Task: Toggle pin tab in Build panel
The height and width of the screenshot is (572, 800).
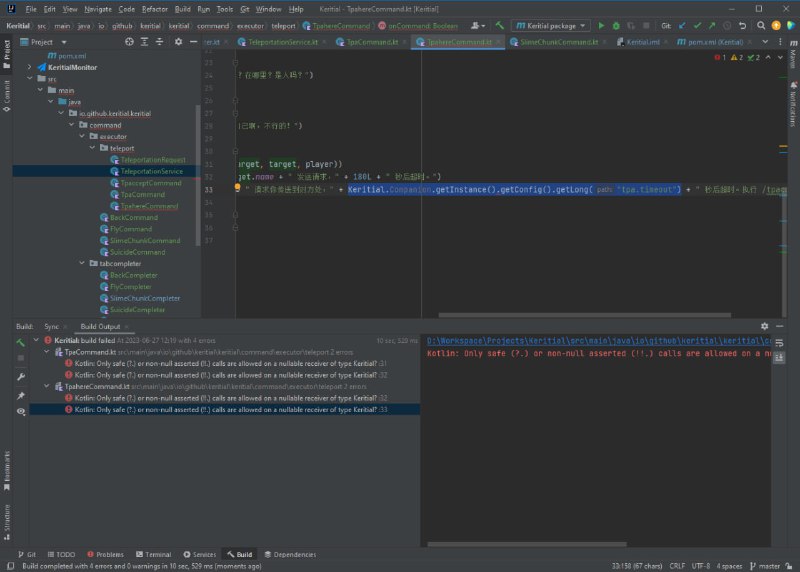Action: [20, 395]
